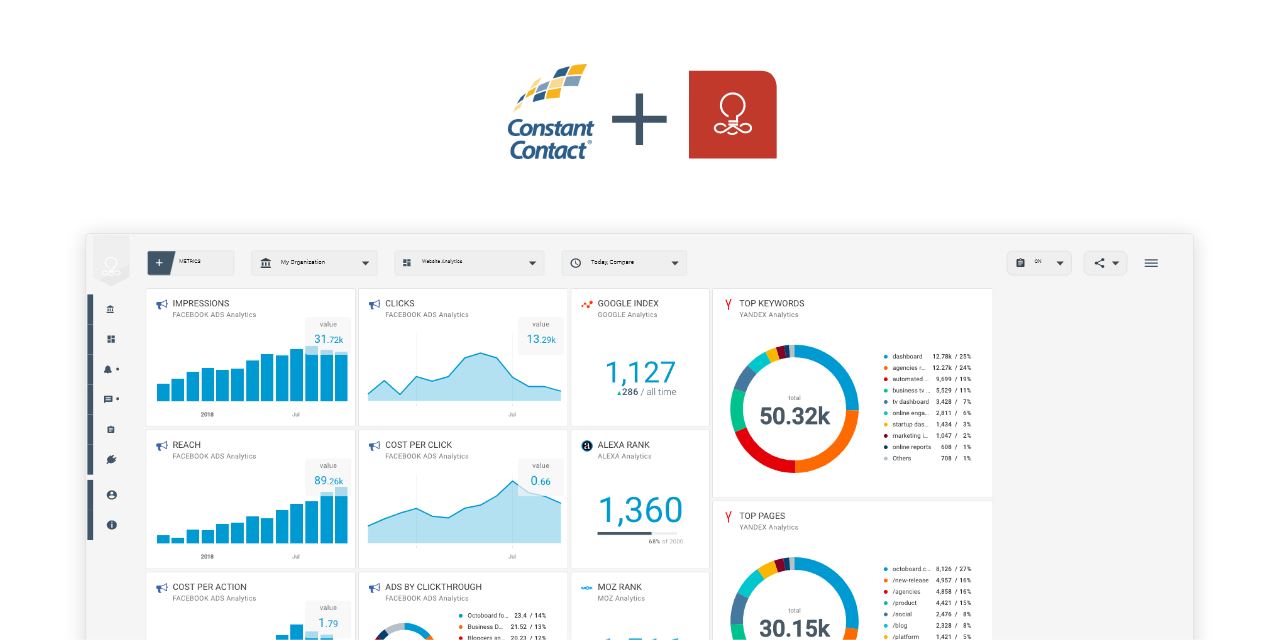Click the megaphone icon on the Impressions widget

[161, 304]
